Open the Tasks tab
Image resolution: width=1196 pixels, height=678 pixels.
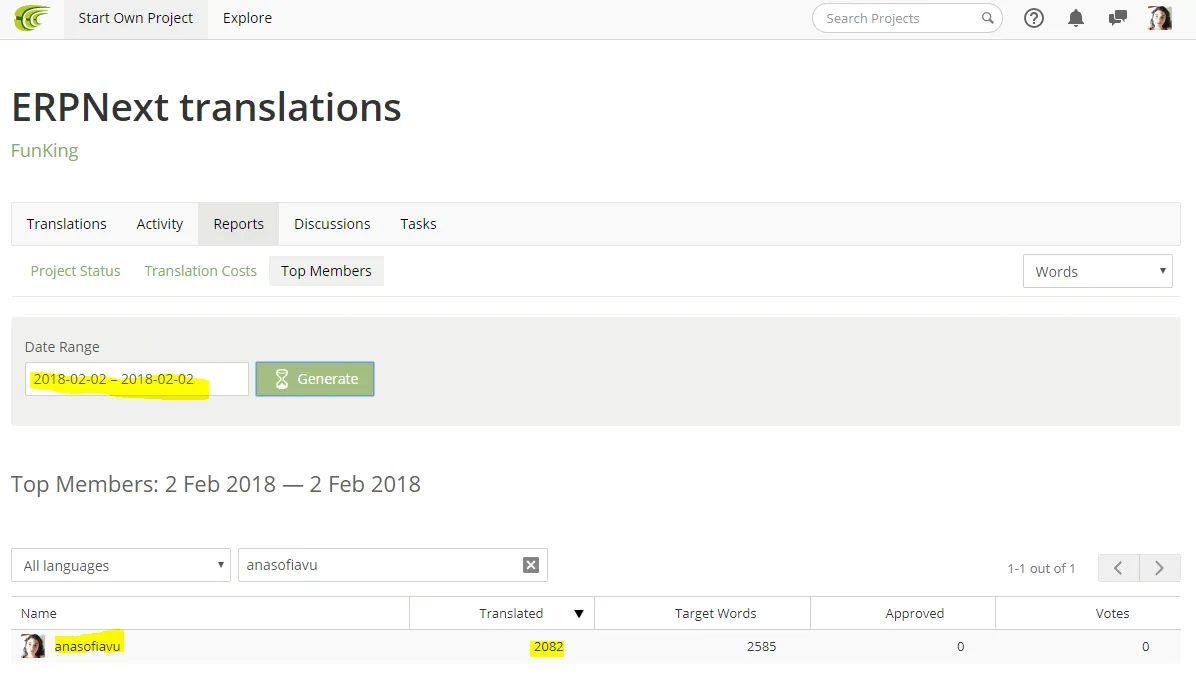[418, 224]
